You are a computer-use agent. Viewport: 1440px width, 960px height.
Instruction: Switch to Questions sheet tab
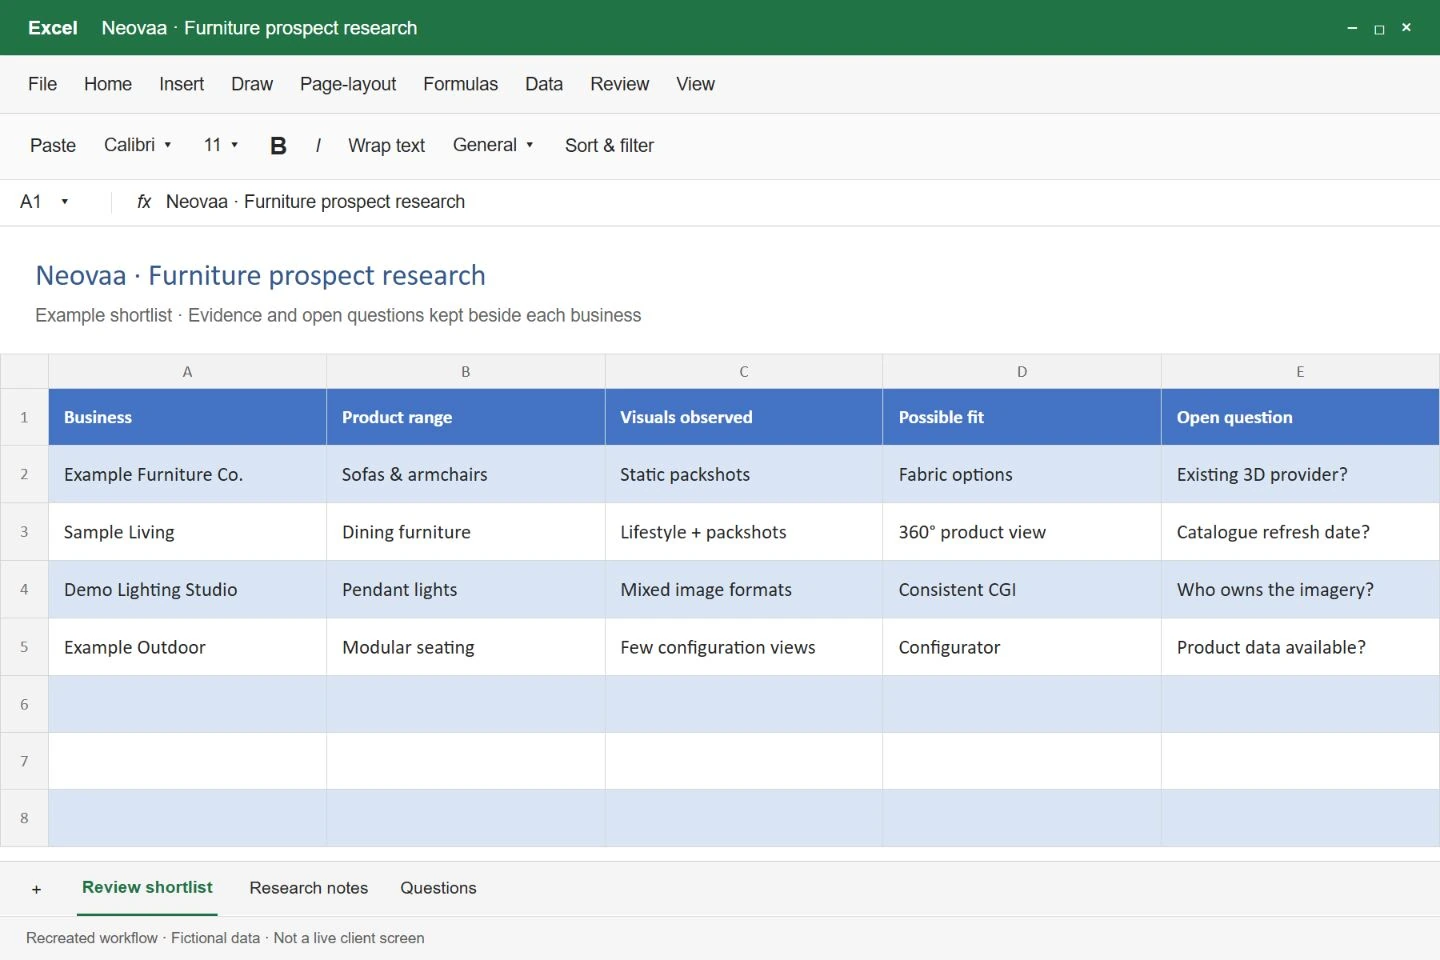(438, 888)
